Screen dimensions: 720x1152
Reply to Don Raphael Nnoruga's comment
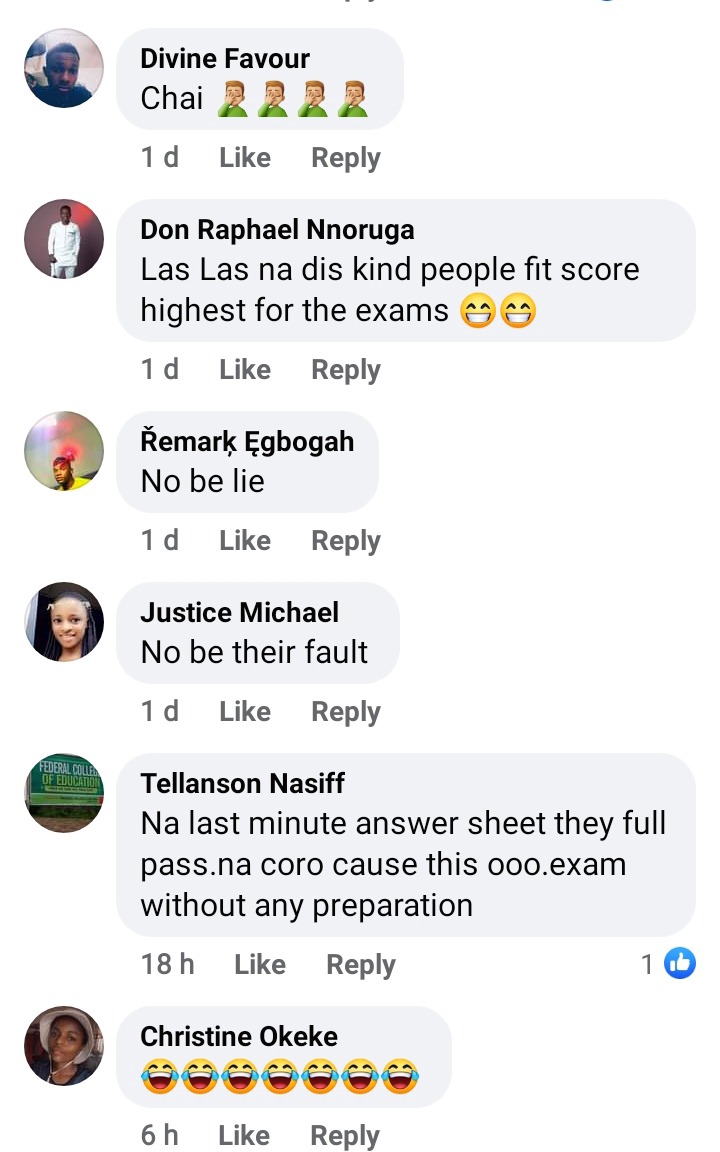[345, 370]
